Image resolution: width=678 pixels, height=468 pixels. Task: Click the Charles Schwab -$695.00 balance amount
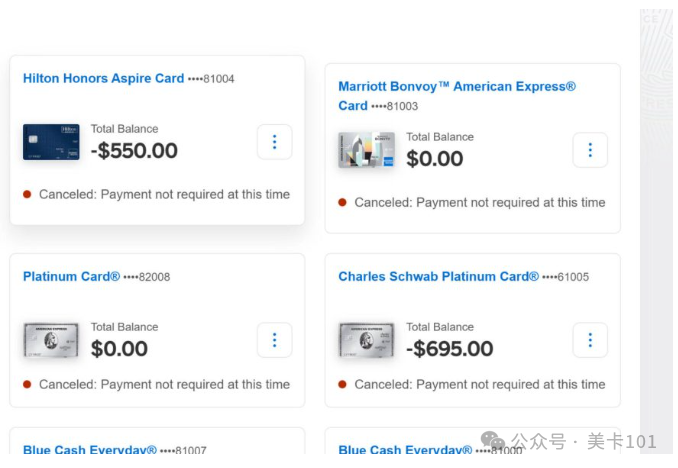coord(449,349)
